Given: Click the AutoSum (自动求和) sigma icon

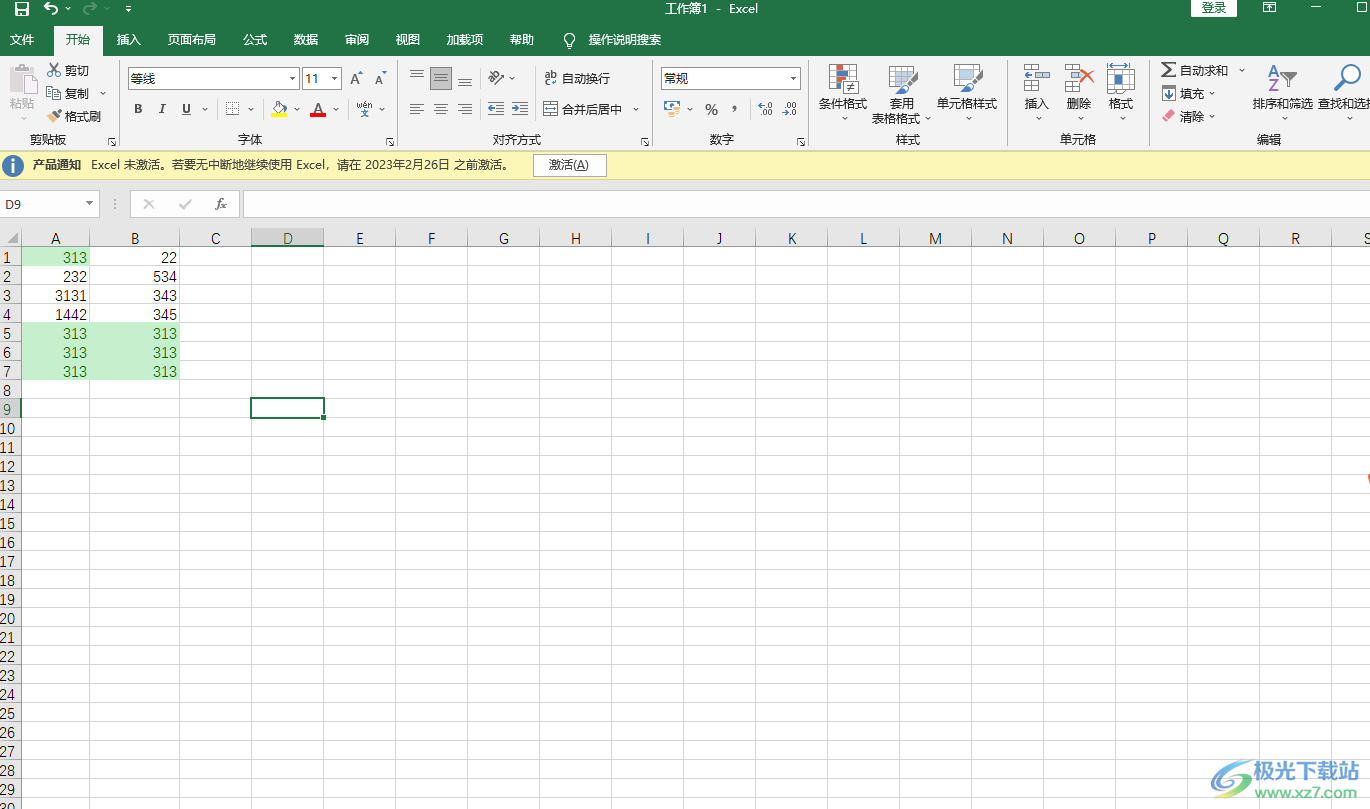Looking at the screenshot, I should click(1168, 70).
